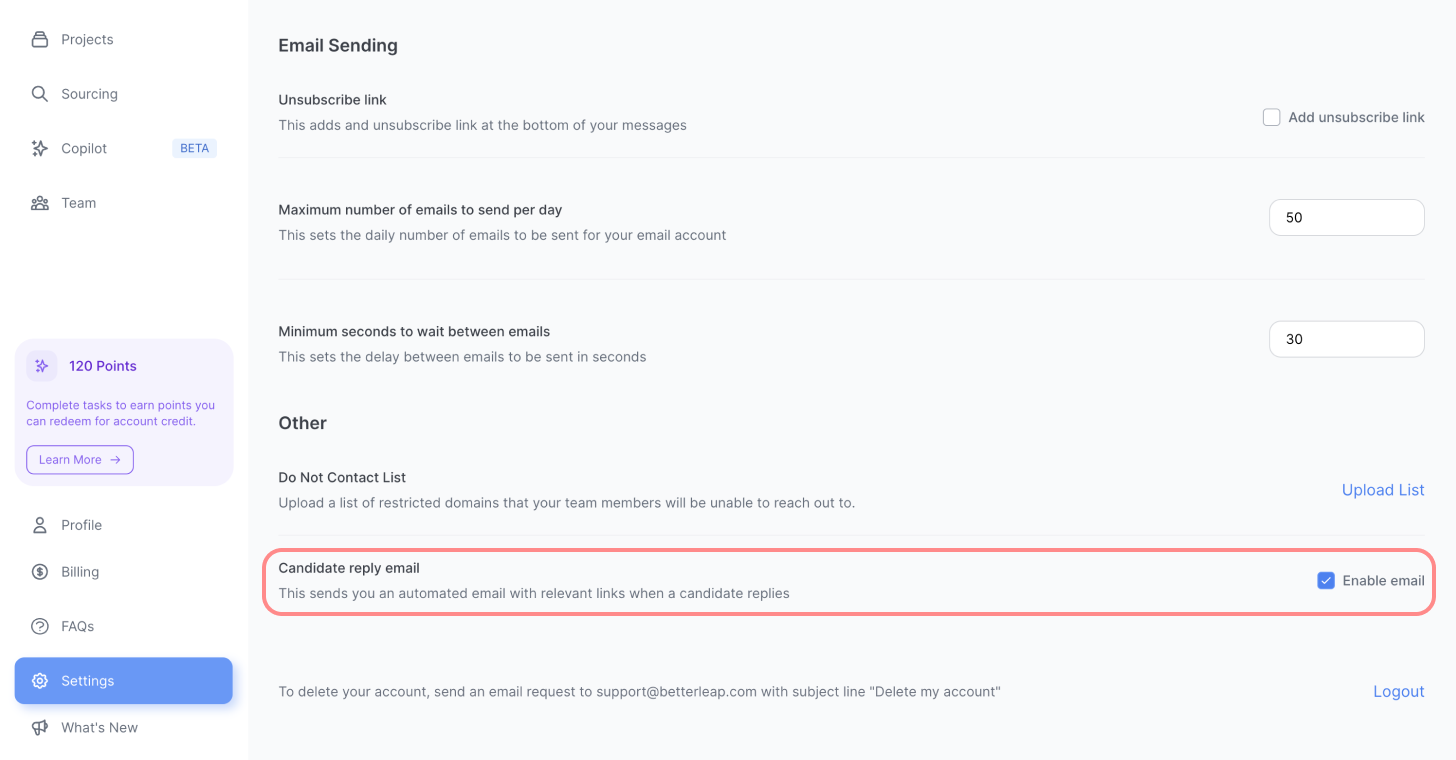Click the Upload List link

click(1383, 490)
